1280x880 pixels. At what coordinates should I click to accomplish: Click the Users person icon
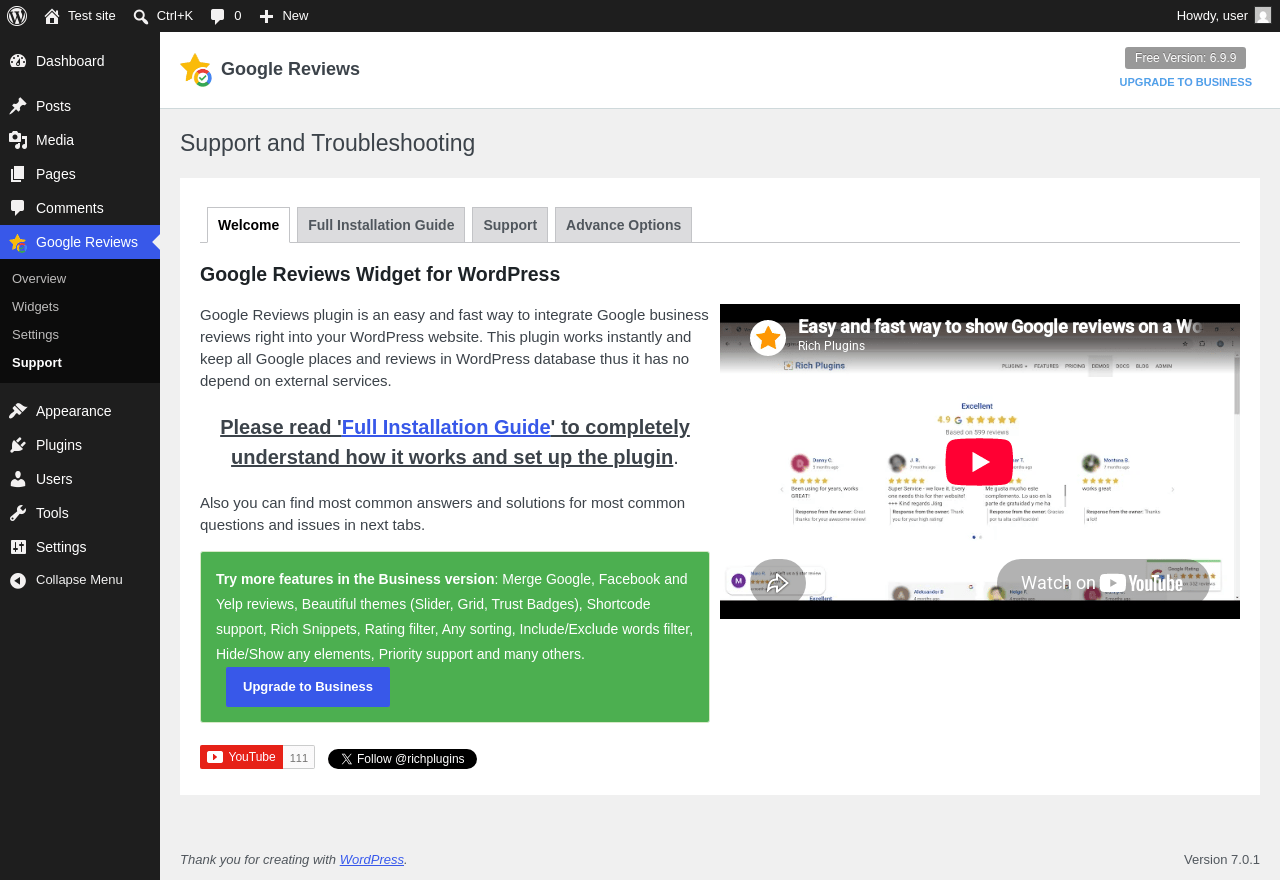(18, 479)
